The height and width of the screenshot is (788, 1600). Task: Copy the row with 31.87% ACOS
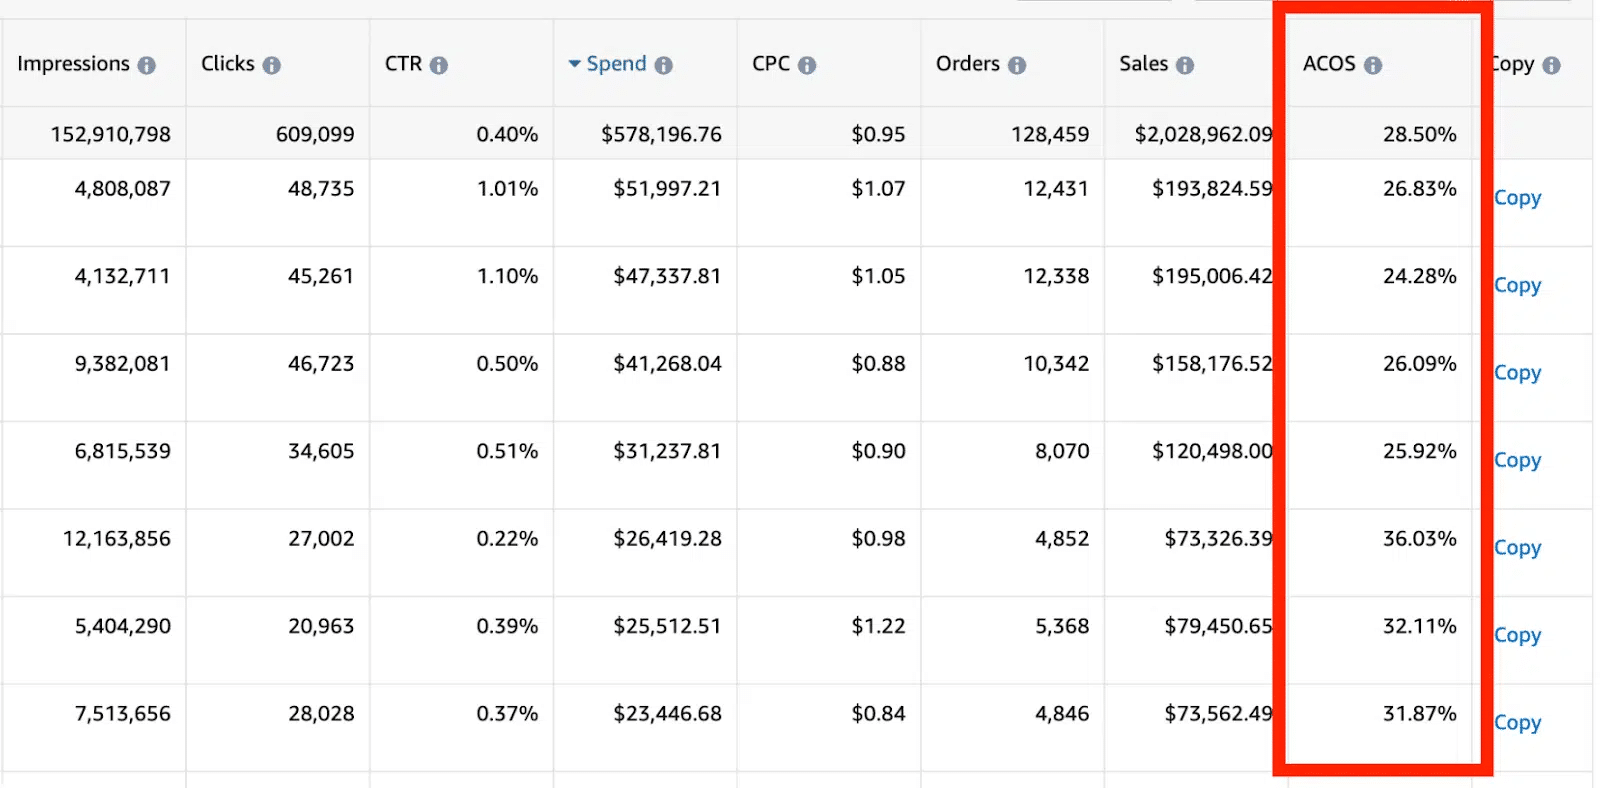1517,722
